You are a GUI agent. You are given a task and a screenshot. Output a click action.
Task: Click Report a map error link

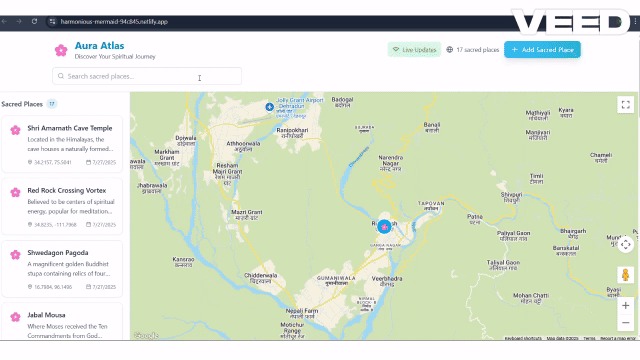[x=618, y=338]
